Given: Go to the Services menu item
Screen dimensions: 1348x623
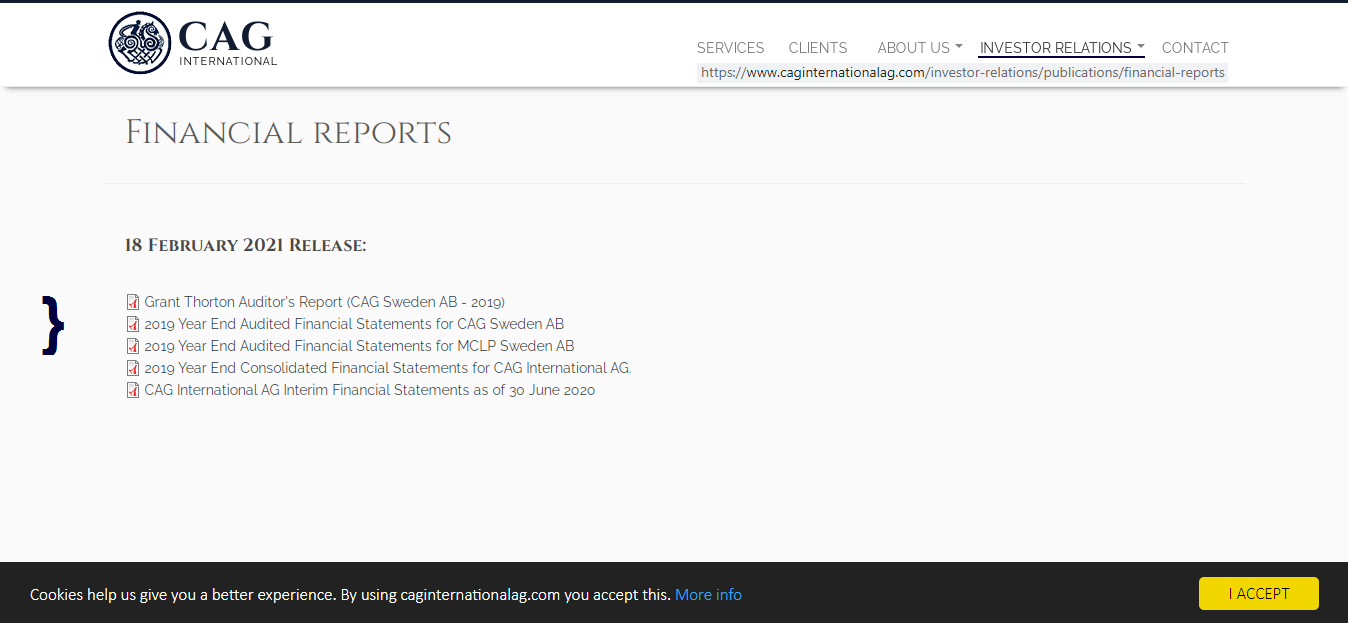Looking at the screenshot, I should 730,48.
